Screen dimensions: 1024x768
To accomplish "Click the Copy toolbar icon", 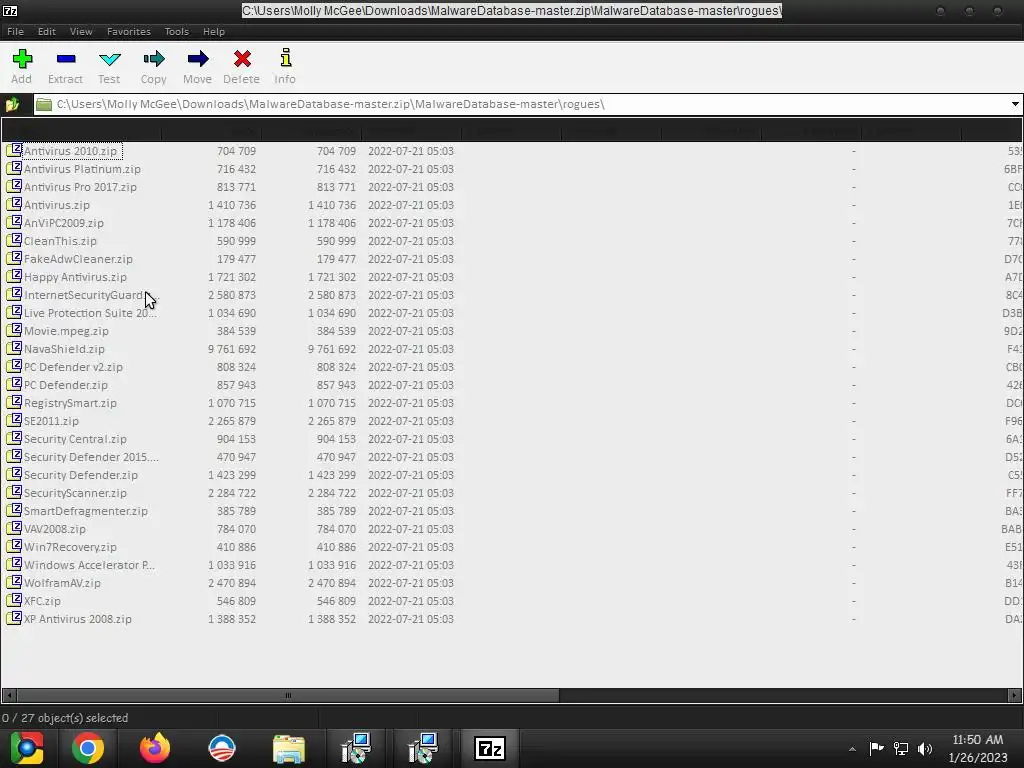I will coord(153,59).
